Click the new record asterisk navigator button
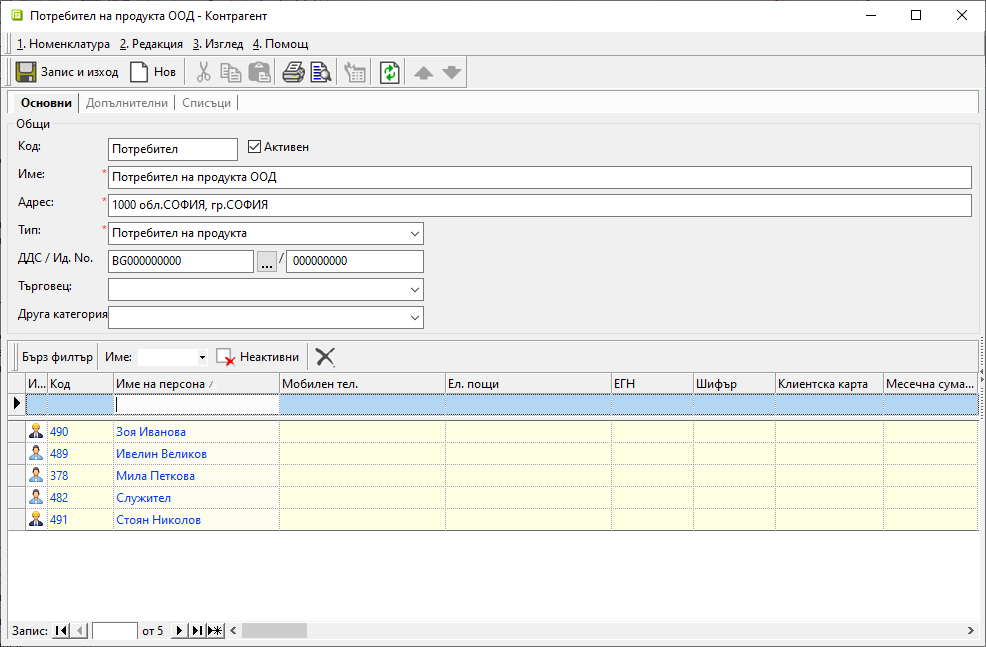This screenshot has height=647, width=986. pyautogui.click(x=214, y=631)
